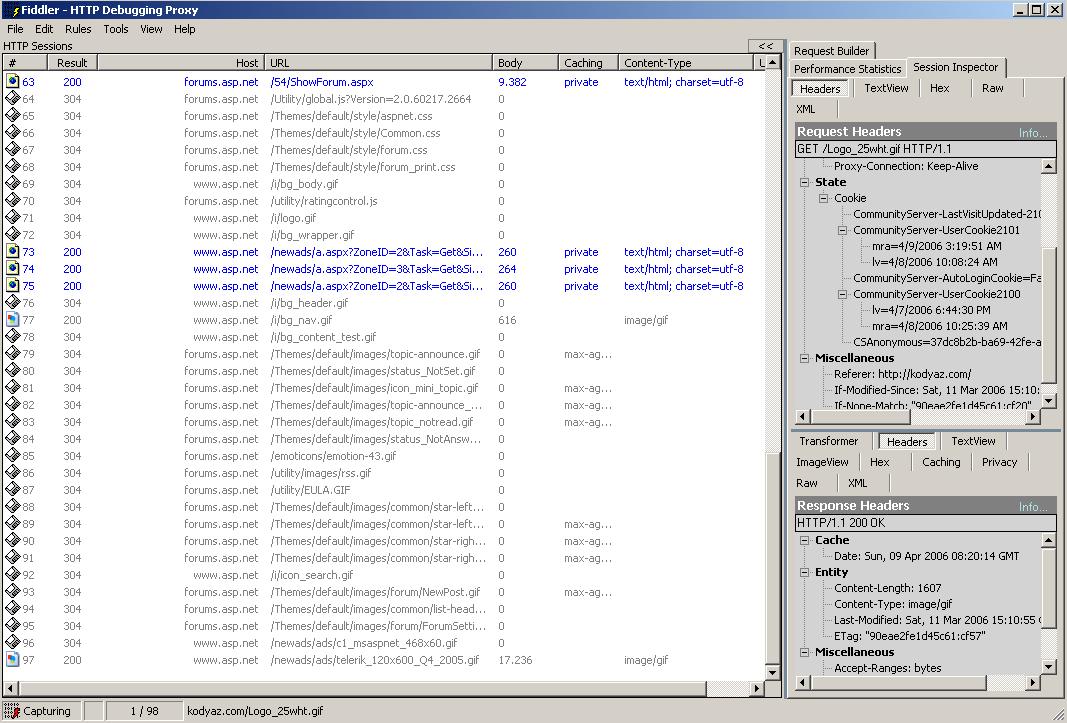The width and height of the screenshot is (1067, 723).
Task: Click the icon beside session 92
Action: 12,575
